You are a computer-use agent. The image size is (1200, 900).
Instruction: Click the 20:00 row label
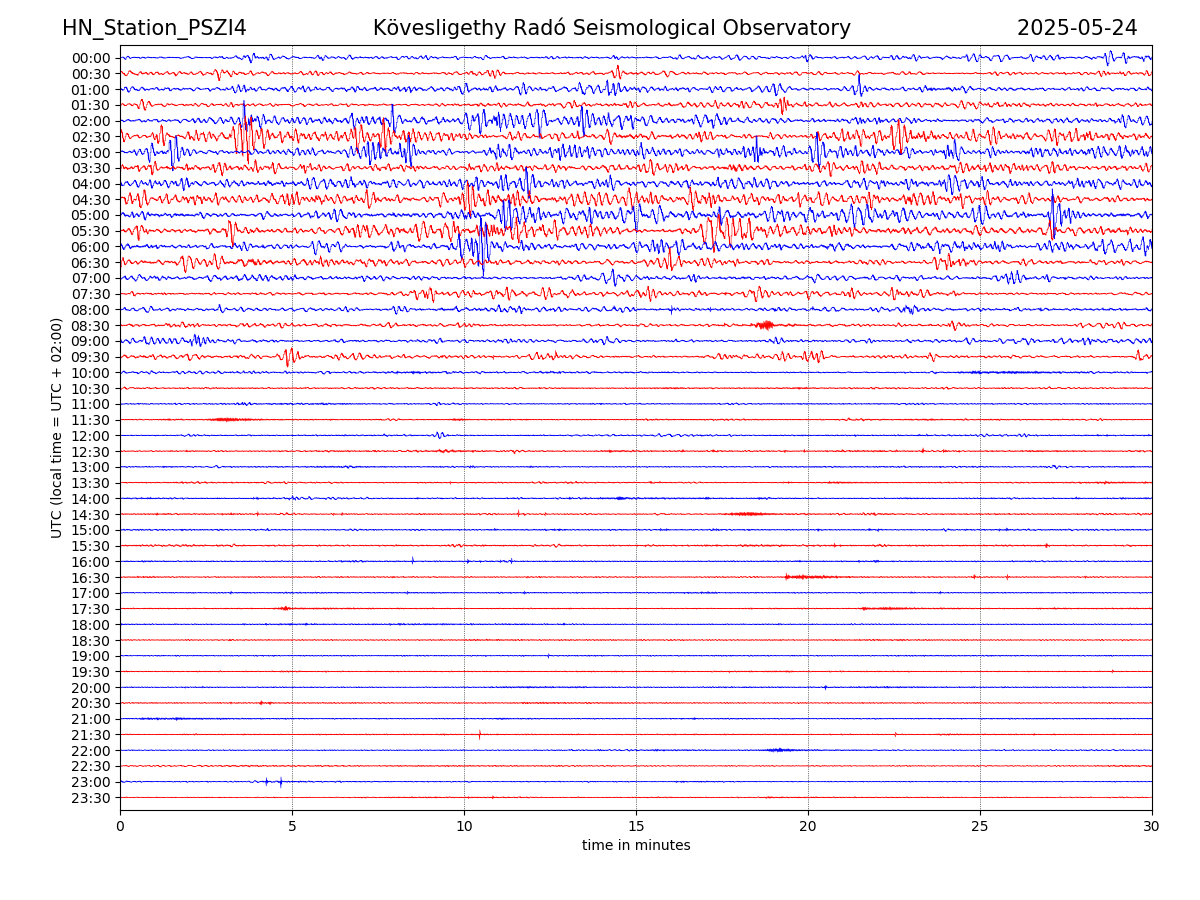[x=90, y=688]
